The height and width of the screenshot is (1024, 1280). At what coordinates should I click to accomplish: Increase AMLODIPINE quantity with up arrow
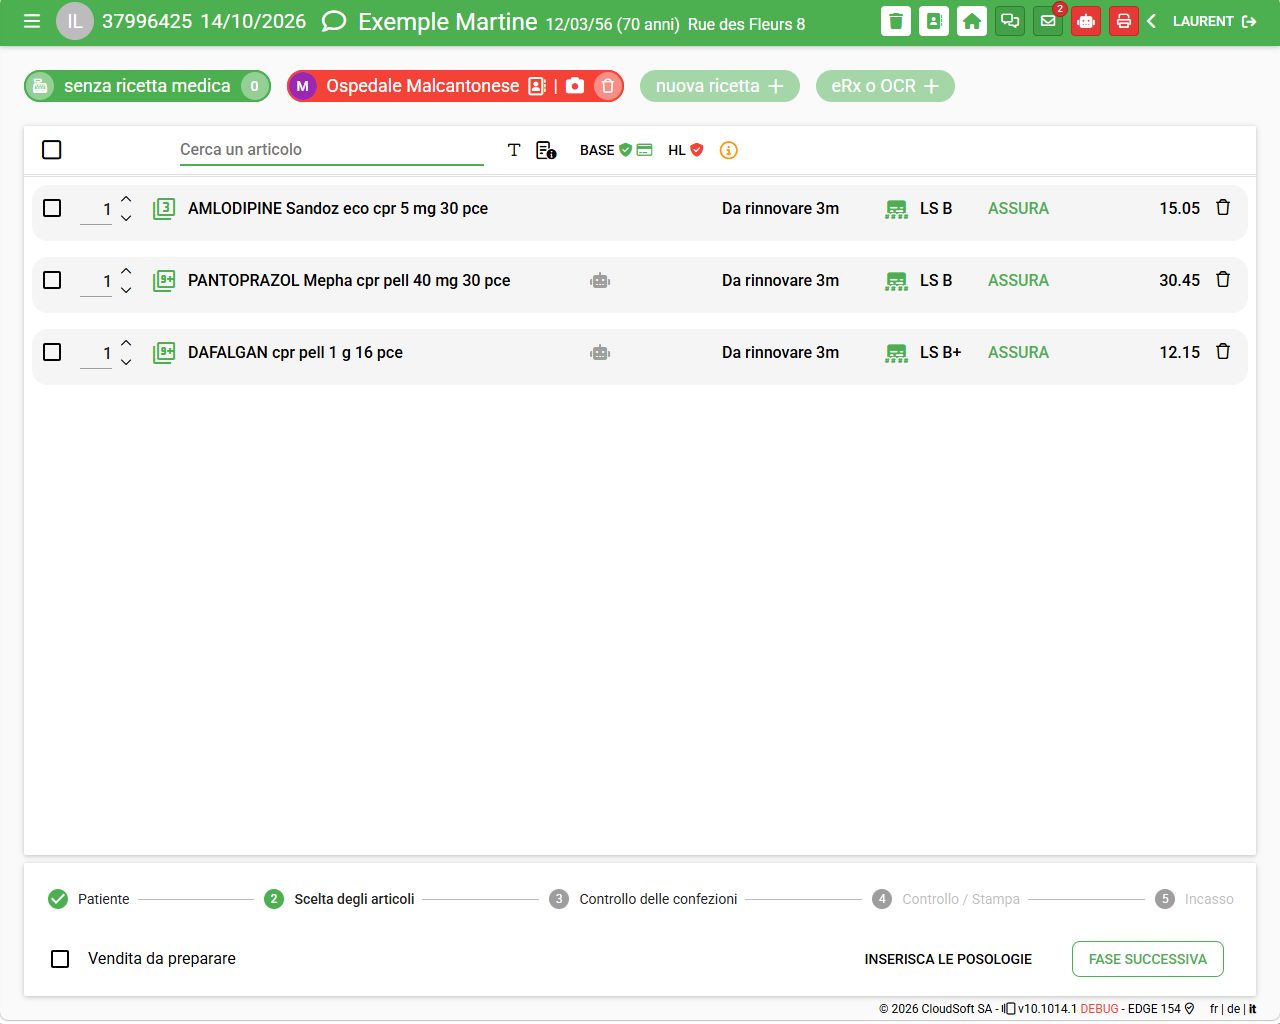(x=126, y=199)
